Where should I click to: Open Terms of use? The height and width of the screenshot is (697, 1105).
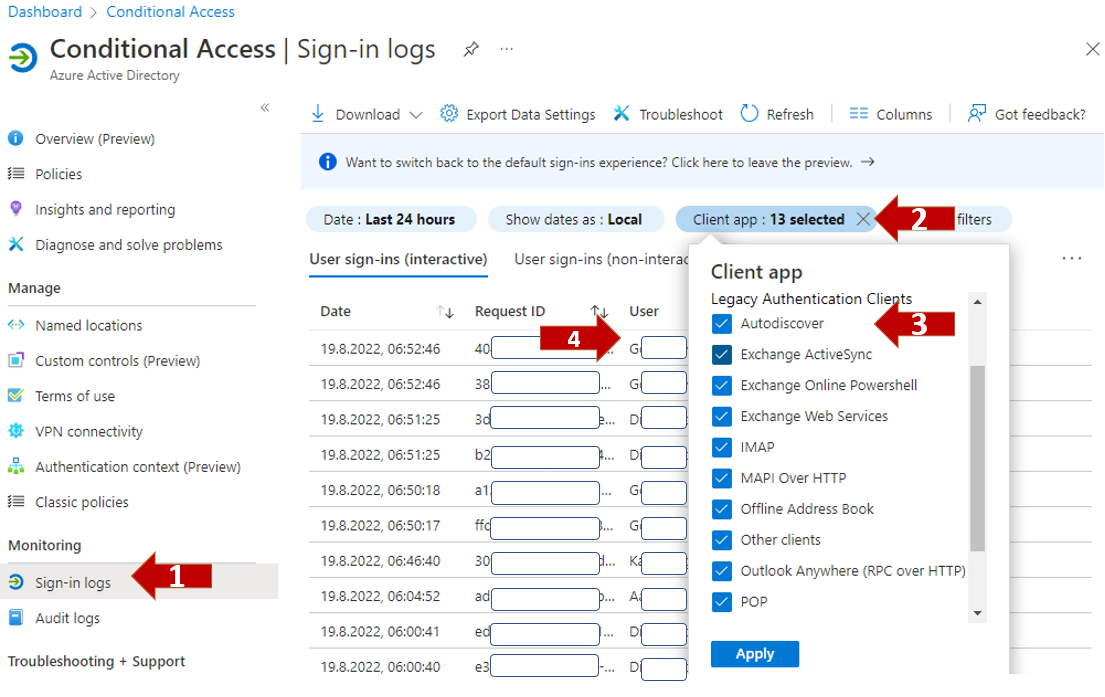75,396
